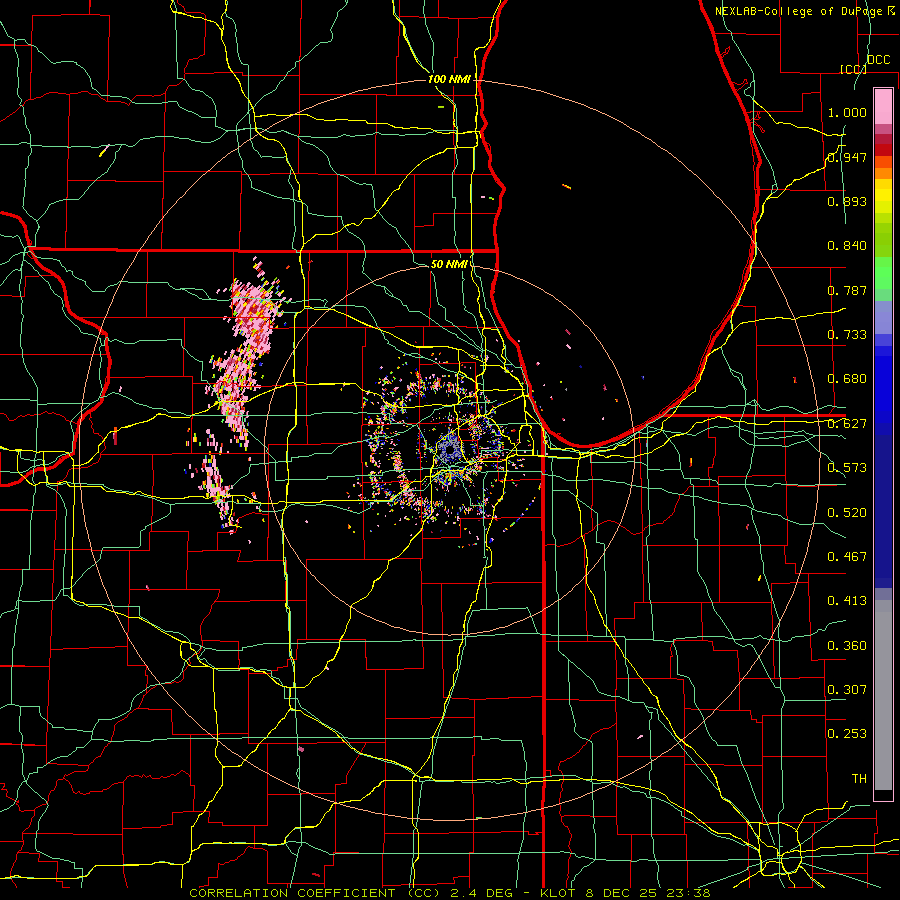This screenshot has width=900, height=900.
Task: Click the 0.520 scale value
Action: click(x=847, y=513)
